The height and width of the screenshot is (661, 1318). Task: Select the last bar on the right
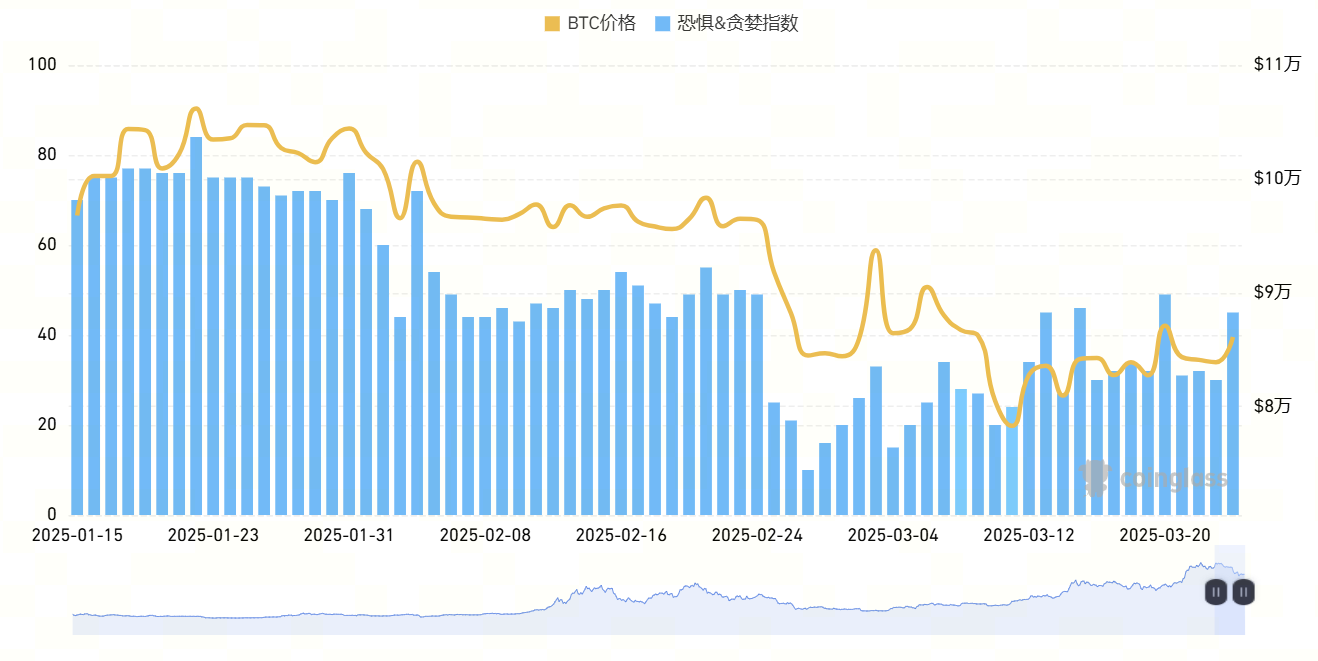click(x=1233, y=413)
